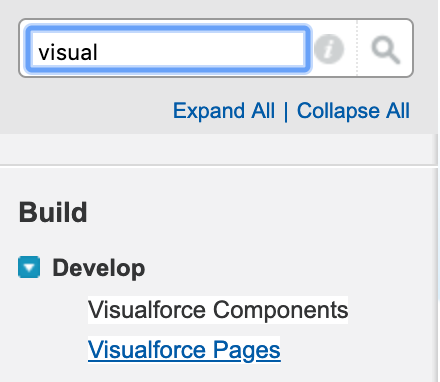The image size is (440, 382).
Task: Click the Expand All link
Action: tap(224, 111)
